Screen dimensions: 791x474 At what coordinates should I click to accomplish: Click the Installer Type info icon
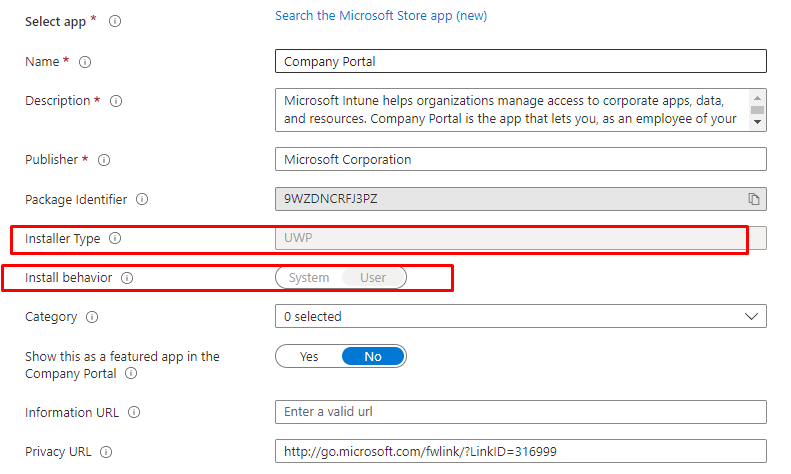[115, 238]
